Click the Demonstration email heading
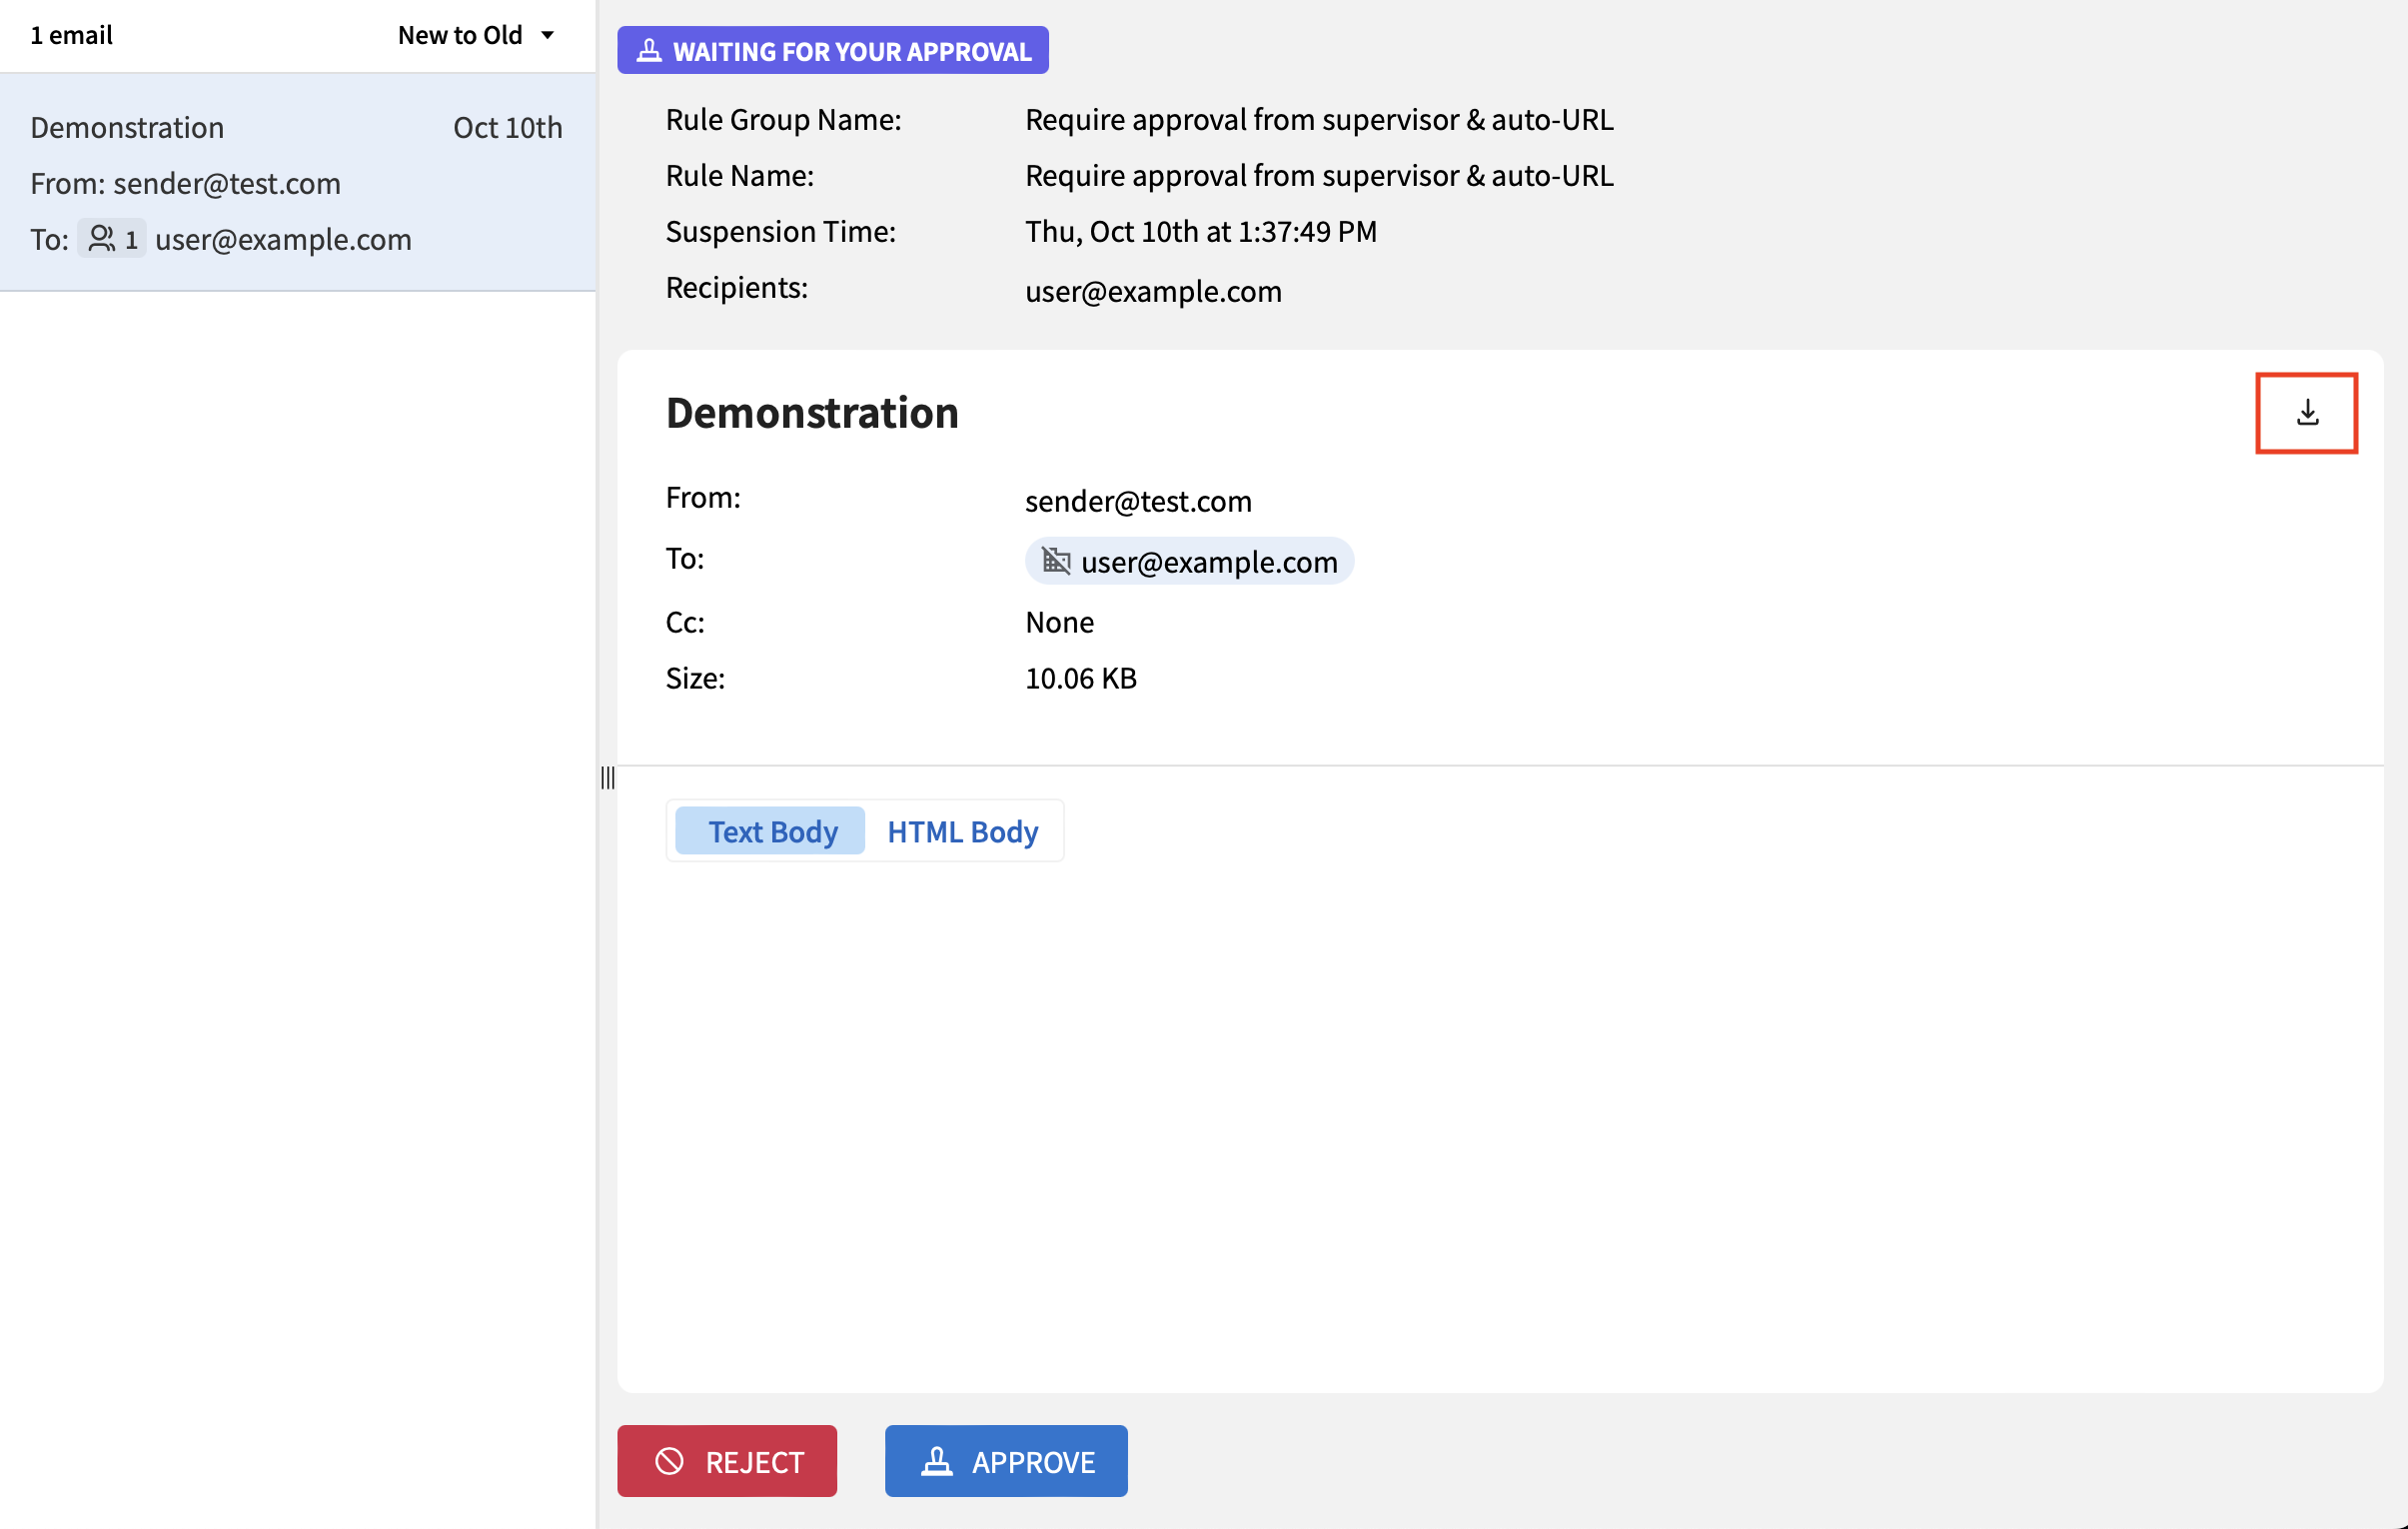The image size is (2408, 1529). 812,412
